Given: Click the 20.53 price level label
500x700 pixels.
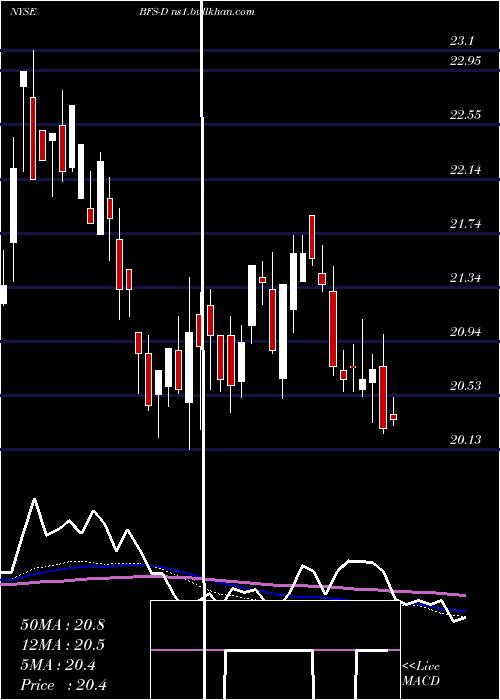Looking at the screenshot, I should pyautogui.click(x=465, y=386).
